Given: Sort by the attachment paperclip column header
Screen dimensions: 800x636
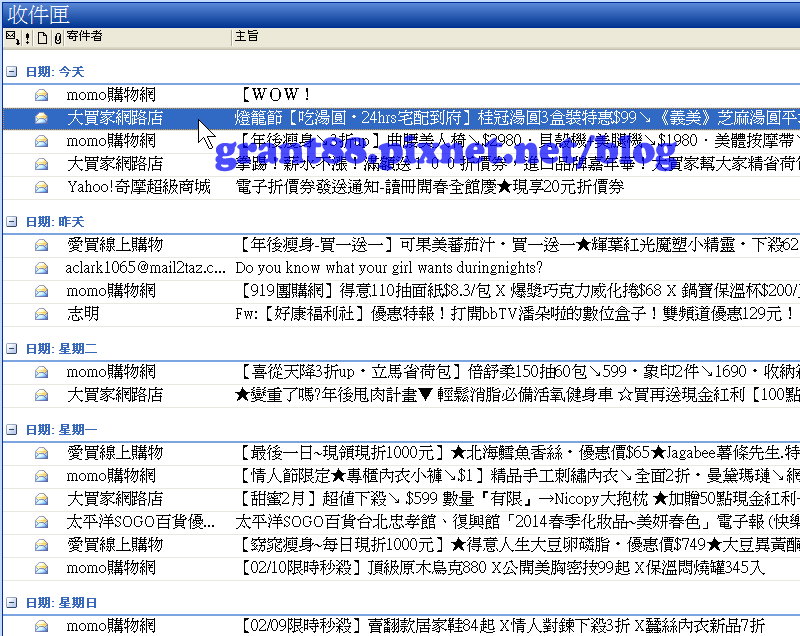Looking at the screenshot, I should tap(58, 37).
